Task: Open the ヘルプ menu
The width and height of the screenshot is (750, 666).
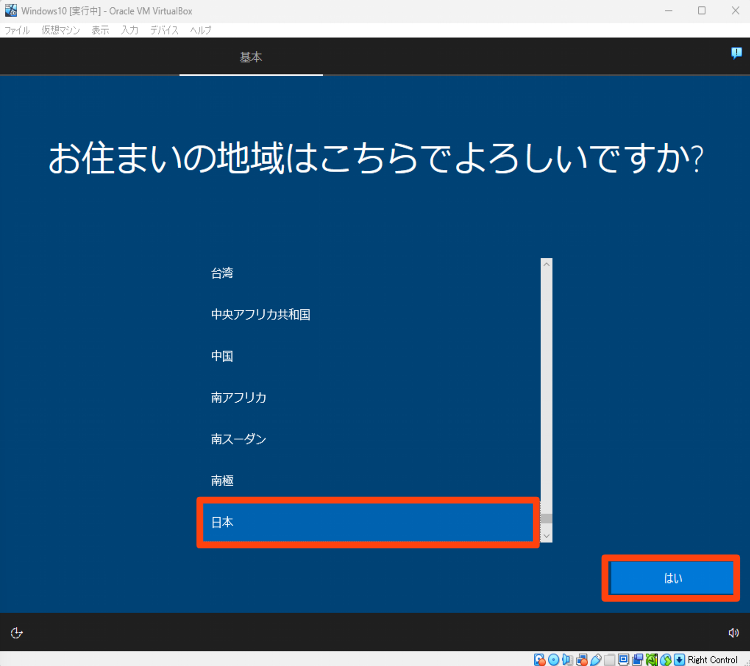Action: [200, 30]
